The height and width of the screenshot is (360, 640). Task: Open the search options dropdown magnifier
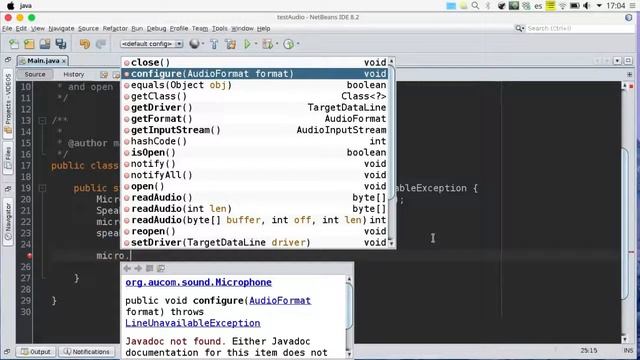(520, 28)
